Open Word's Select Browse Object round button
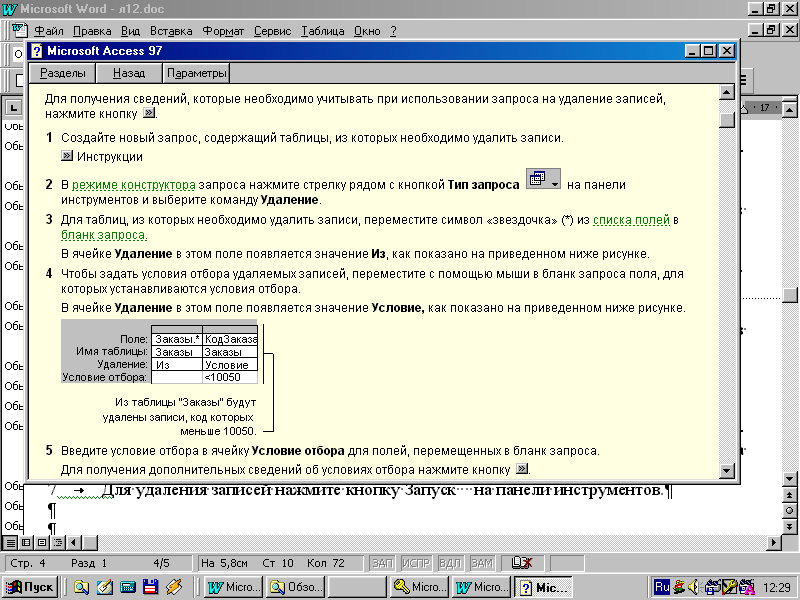The image size is (800, 600). point(790,511)
